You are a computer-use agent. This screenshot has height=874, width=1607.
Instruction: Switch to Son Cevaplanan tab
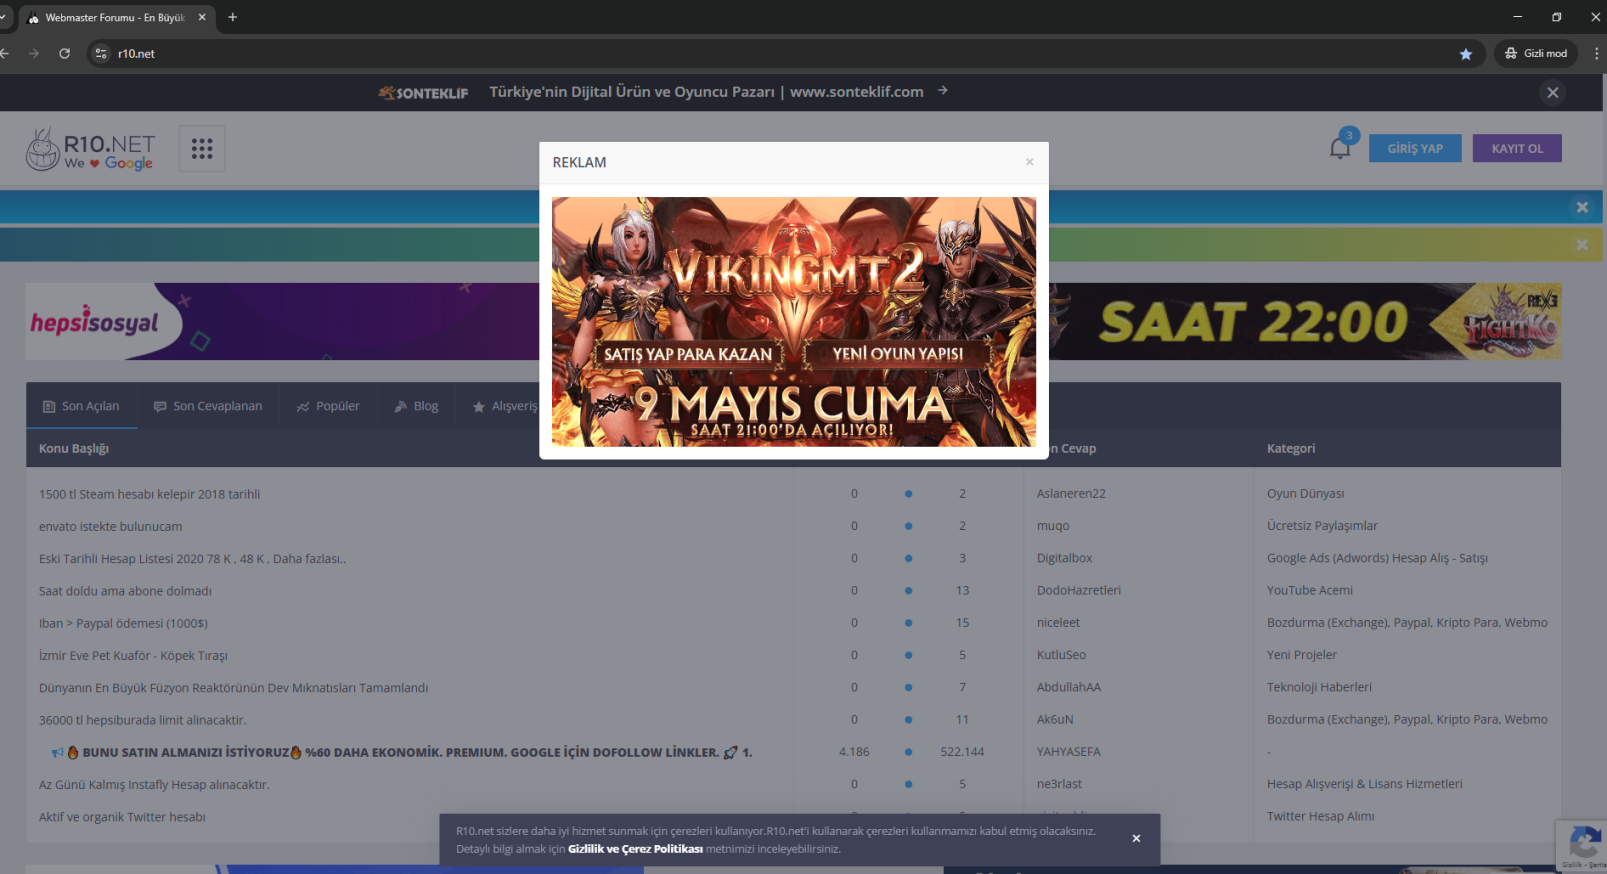[208, 406]
